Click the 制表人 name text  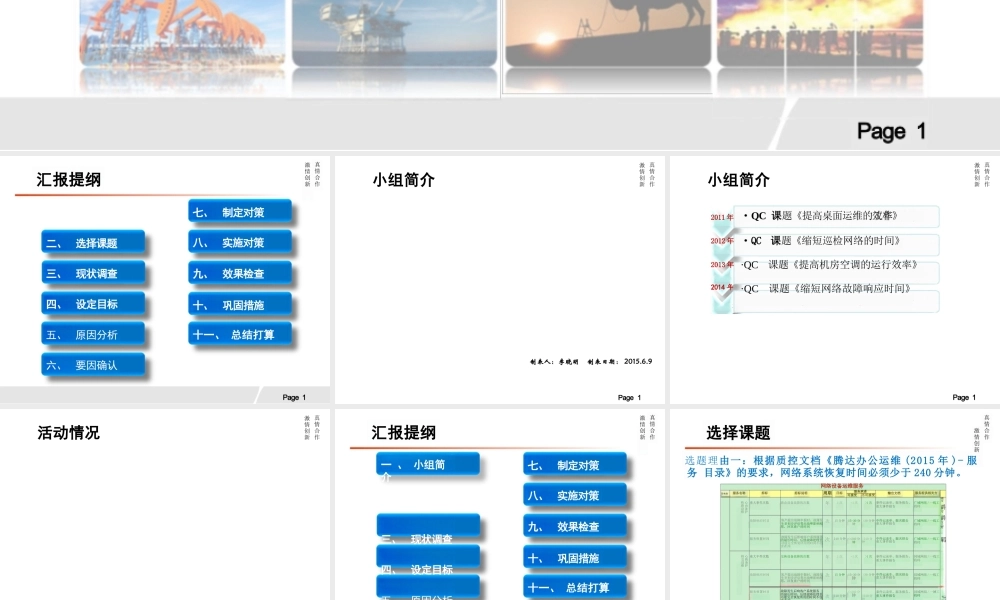pyautogui.click(x=554, y=362)
